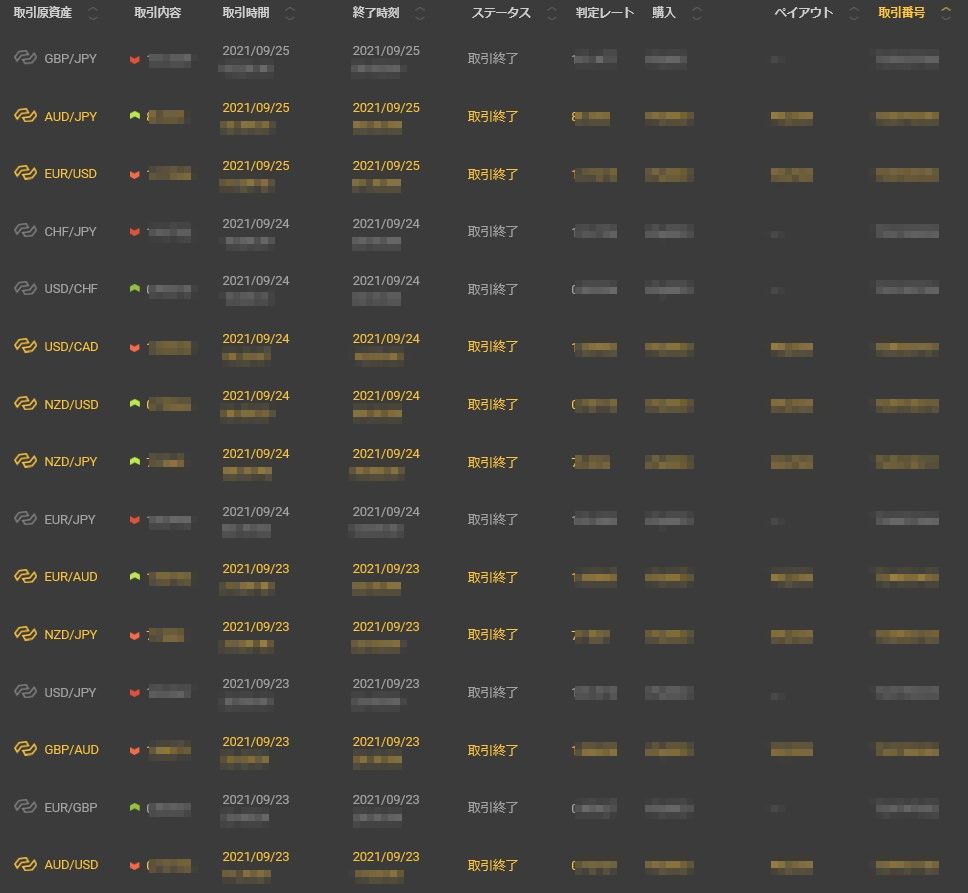This screenshot has width=968, height=893.
Task: Click the AUD/USD asset label
Action: [x=71, y=865]
